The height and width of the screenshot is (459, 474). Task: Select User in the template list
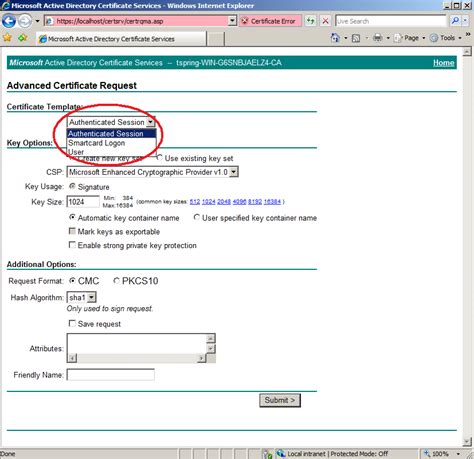(x=111, y=152)
